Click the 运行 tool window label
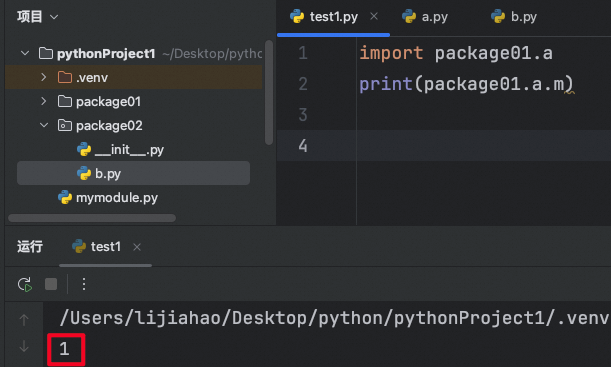Screen dimensions: 611x367 coord(30,247)
